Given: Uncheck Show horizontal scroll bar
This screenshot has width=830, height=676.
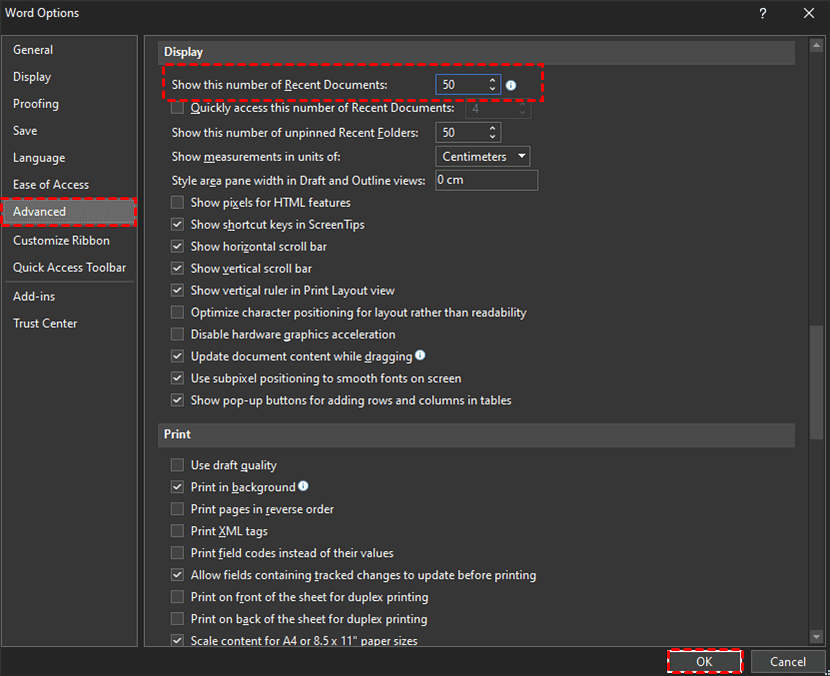Looking at the screenshot, I should coord(177,247).
